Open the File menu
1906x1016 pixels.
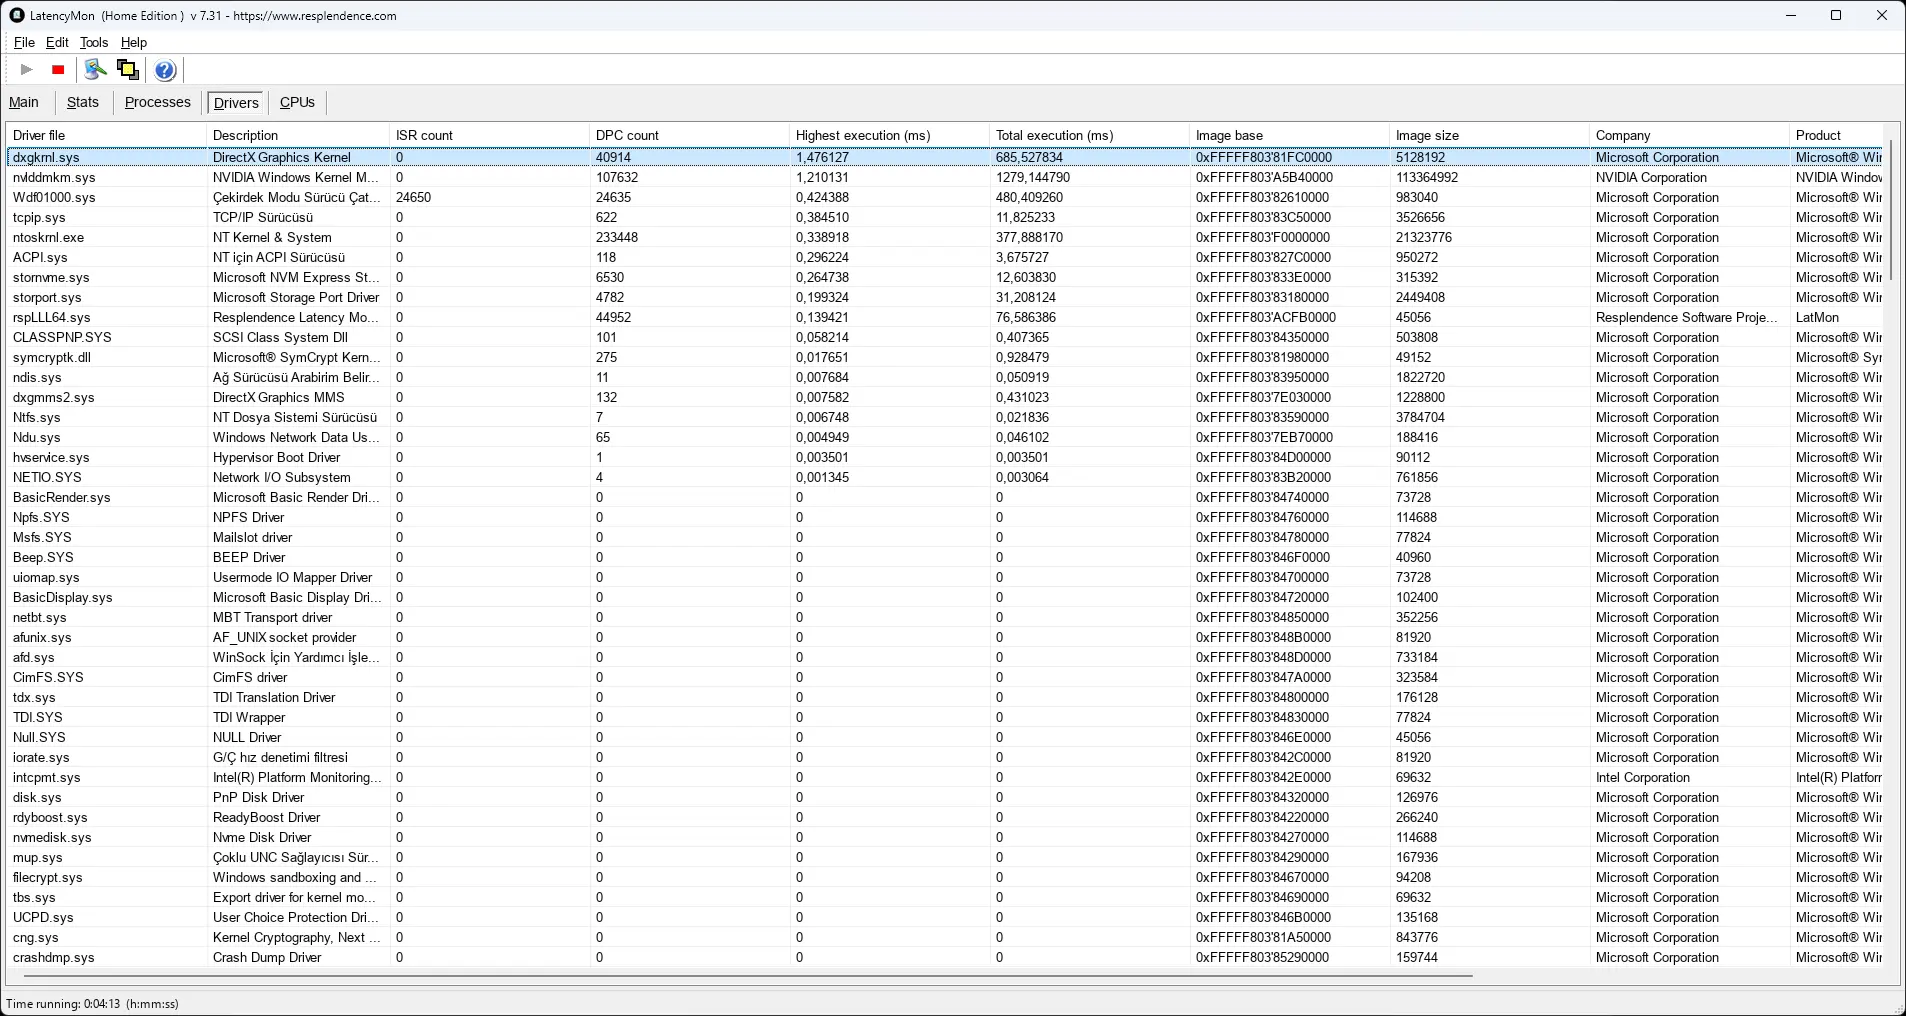coord(24,42)
